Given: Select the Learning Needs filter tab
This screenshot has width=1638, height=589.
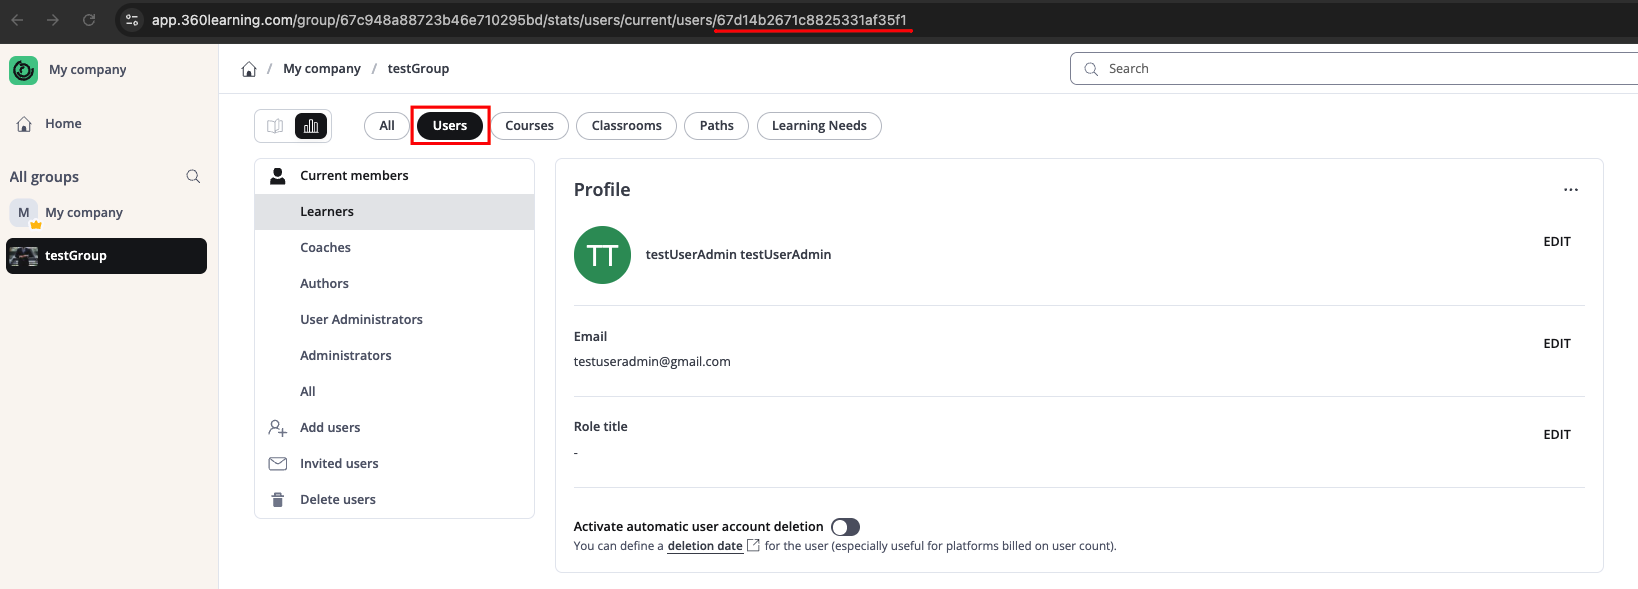Looking at the screenshot, I should 819,126.
